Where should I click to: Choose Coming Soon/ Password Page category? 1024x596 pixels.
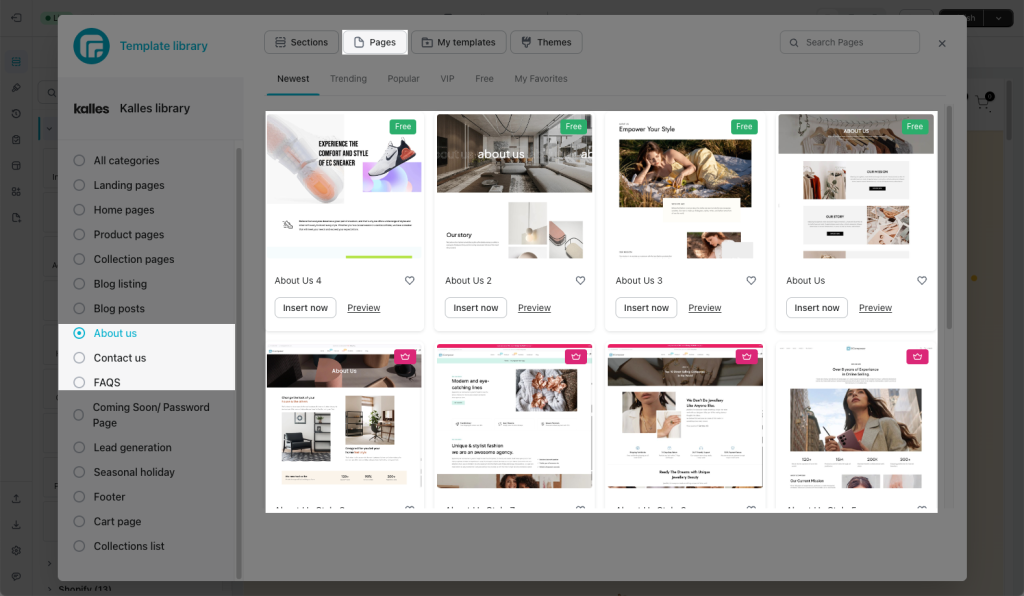point(79,415)
